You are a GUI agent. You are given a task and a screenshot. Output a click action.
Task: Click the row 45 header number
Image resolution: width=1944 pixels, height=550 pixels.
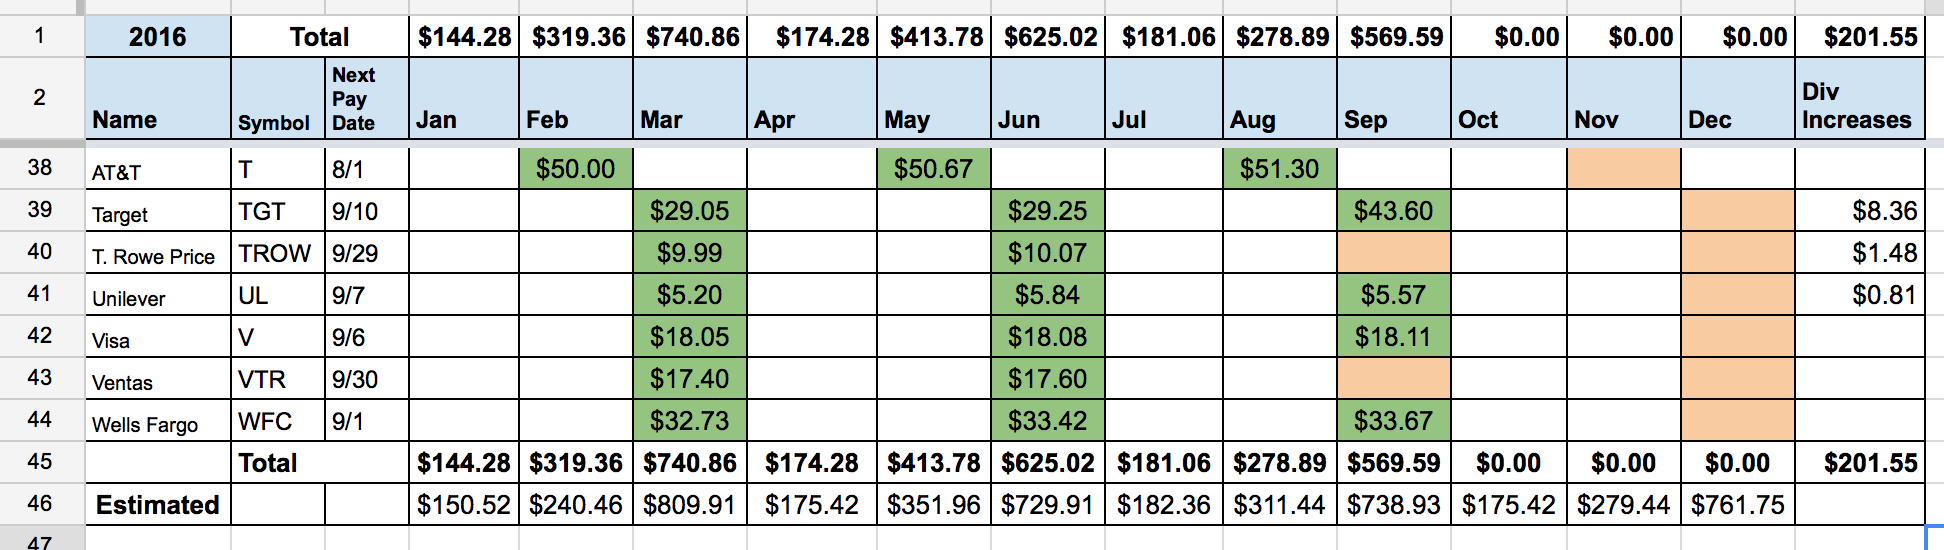coord(40,462)
